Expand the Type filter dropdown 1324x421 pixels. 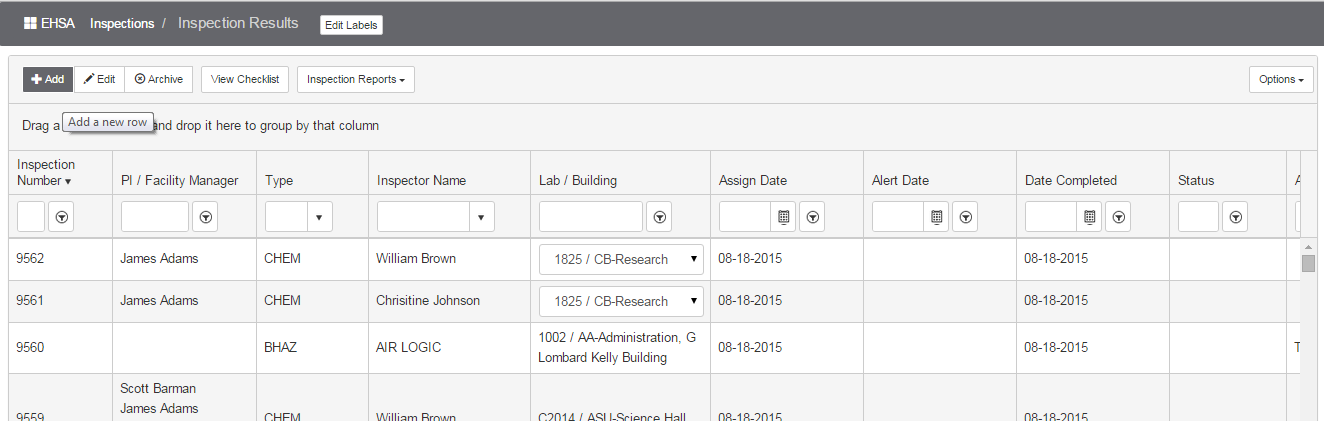coord(319,216)
